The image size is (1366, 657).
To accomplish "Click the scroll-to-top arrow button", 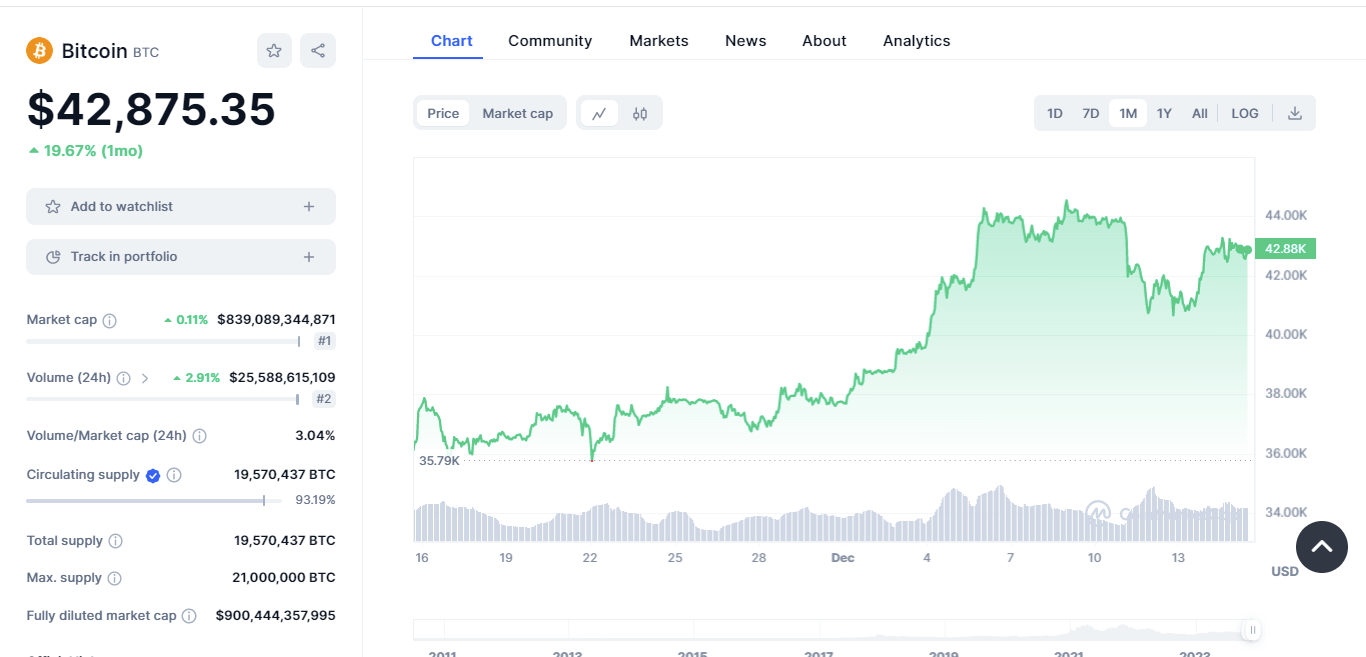I will (1322, 547).
